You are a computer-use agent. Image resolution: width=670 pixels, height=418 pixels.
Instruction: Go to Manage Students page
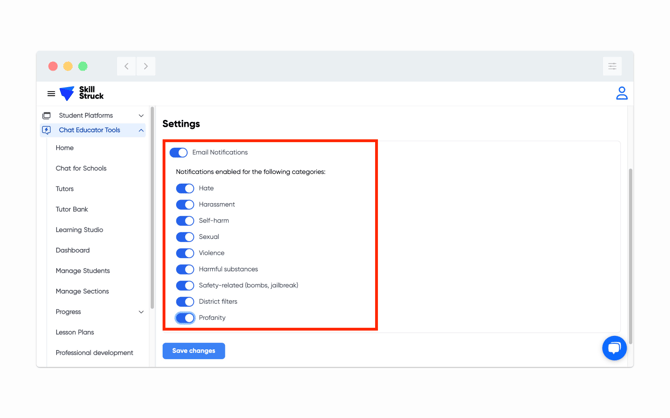(x=83, y=271)
